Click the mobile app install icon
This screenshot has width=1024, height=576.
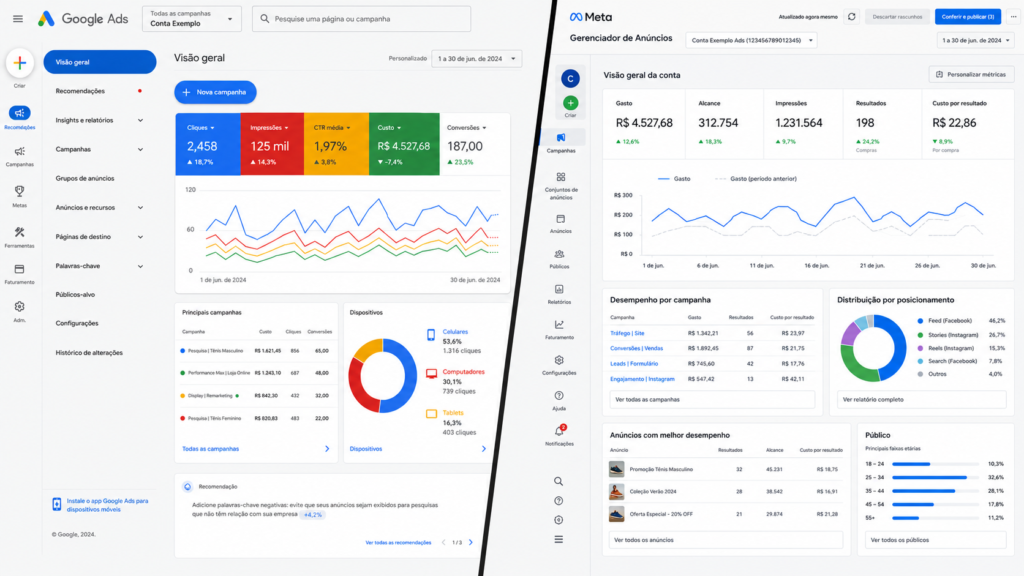click(57, 504)
